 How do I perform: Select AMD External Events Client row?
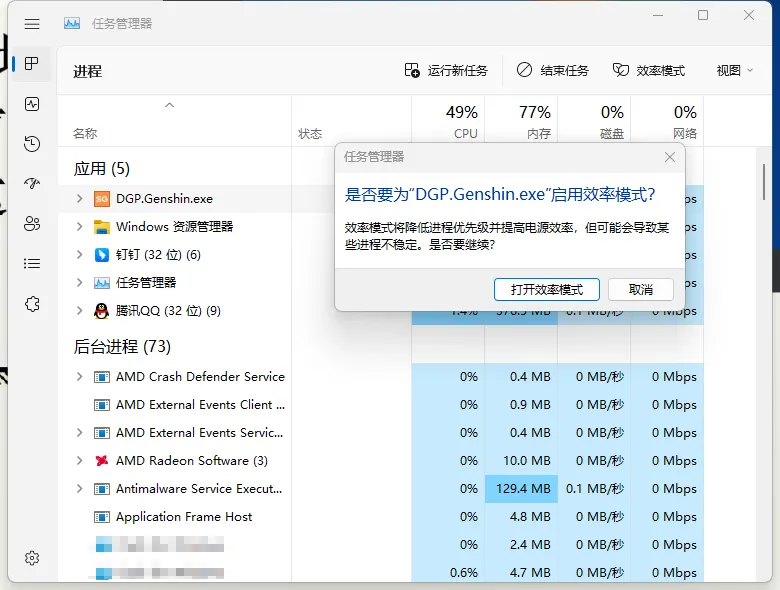(x=381, y=405)
